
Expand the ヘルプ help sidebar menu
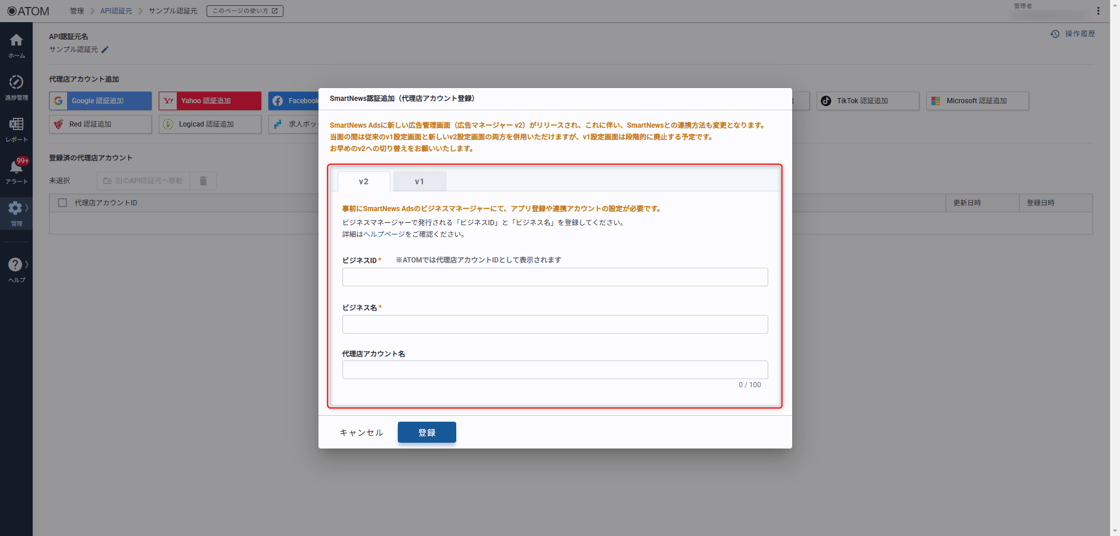[16, 268]
